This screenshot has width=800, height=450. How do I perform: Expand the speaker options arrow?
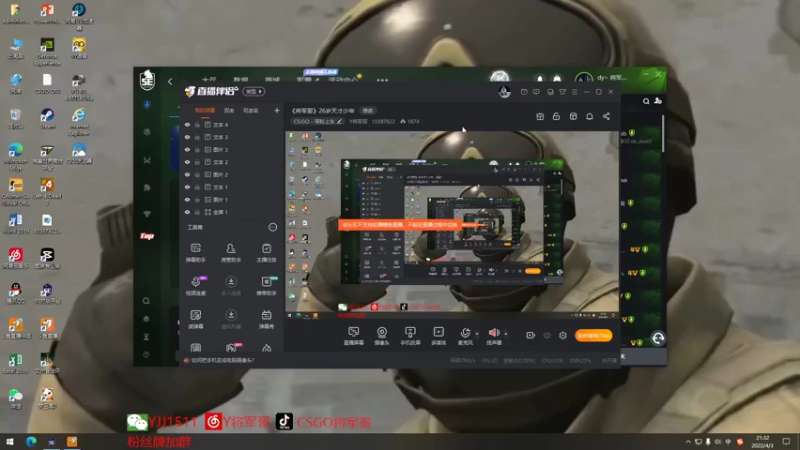[x=506, y=334]
